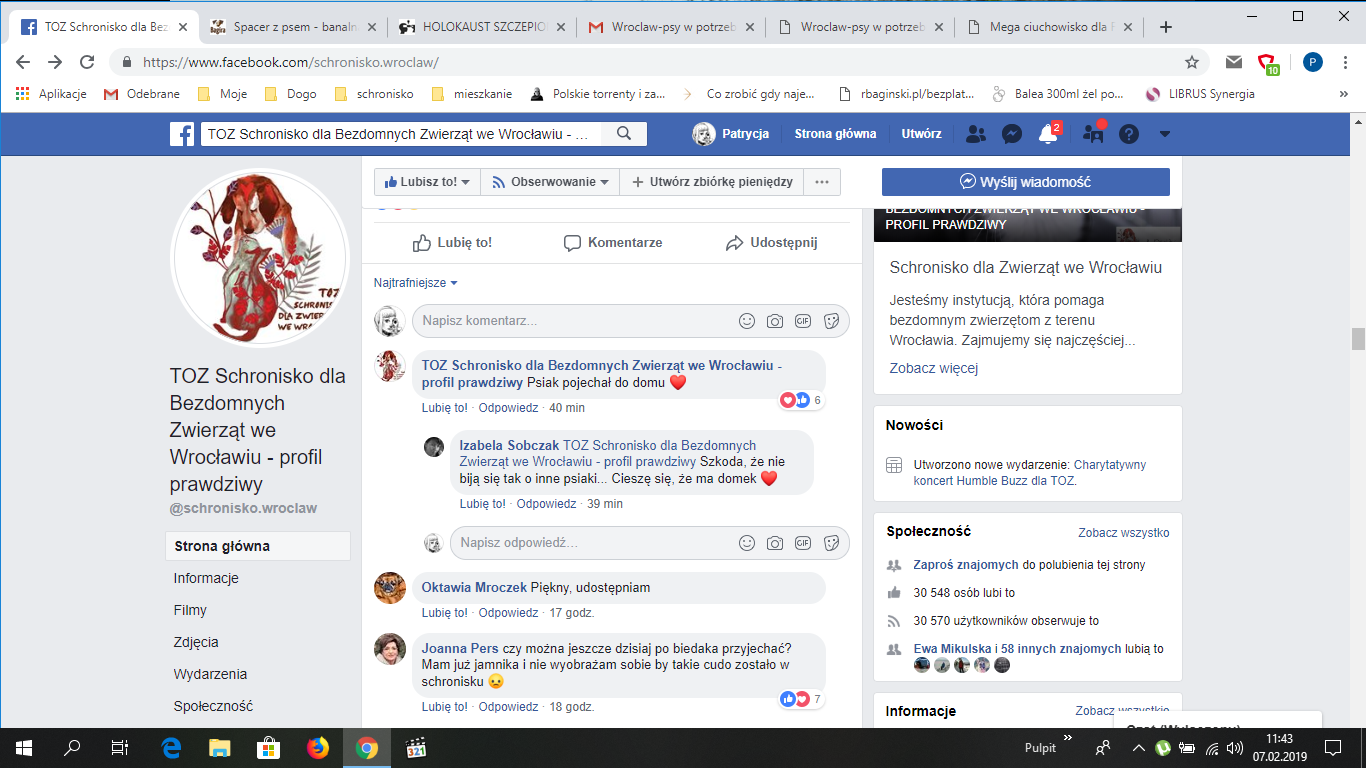Open Facebook Messenger icon in top bar
Image resolution: width=1366 pixels, height=768 pixels.
(x=1011, y=134)
